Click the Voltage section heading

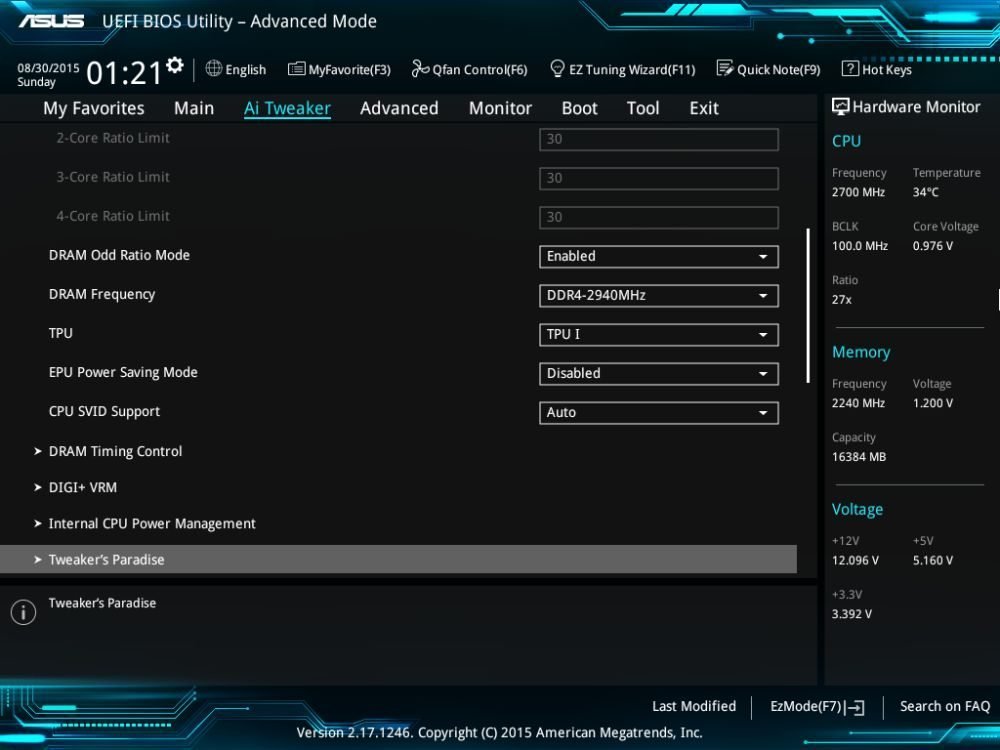pyautogui.click(x=858, y=510)
